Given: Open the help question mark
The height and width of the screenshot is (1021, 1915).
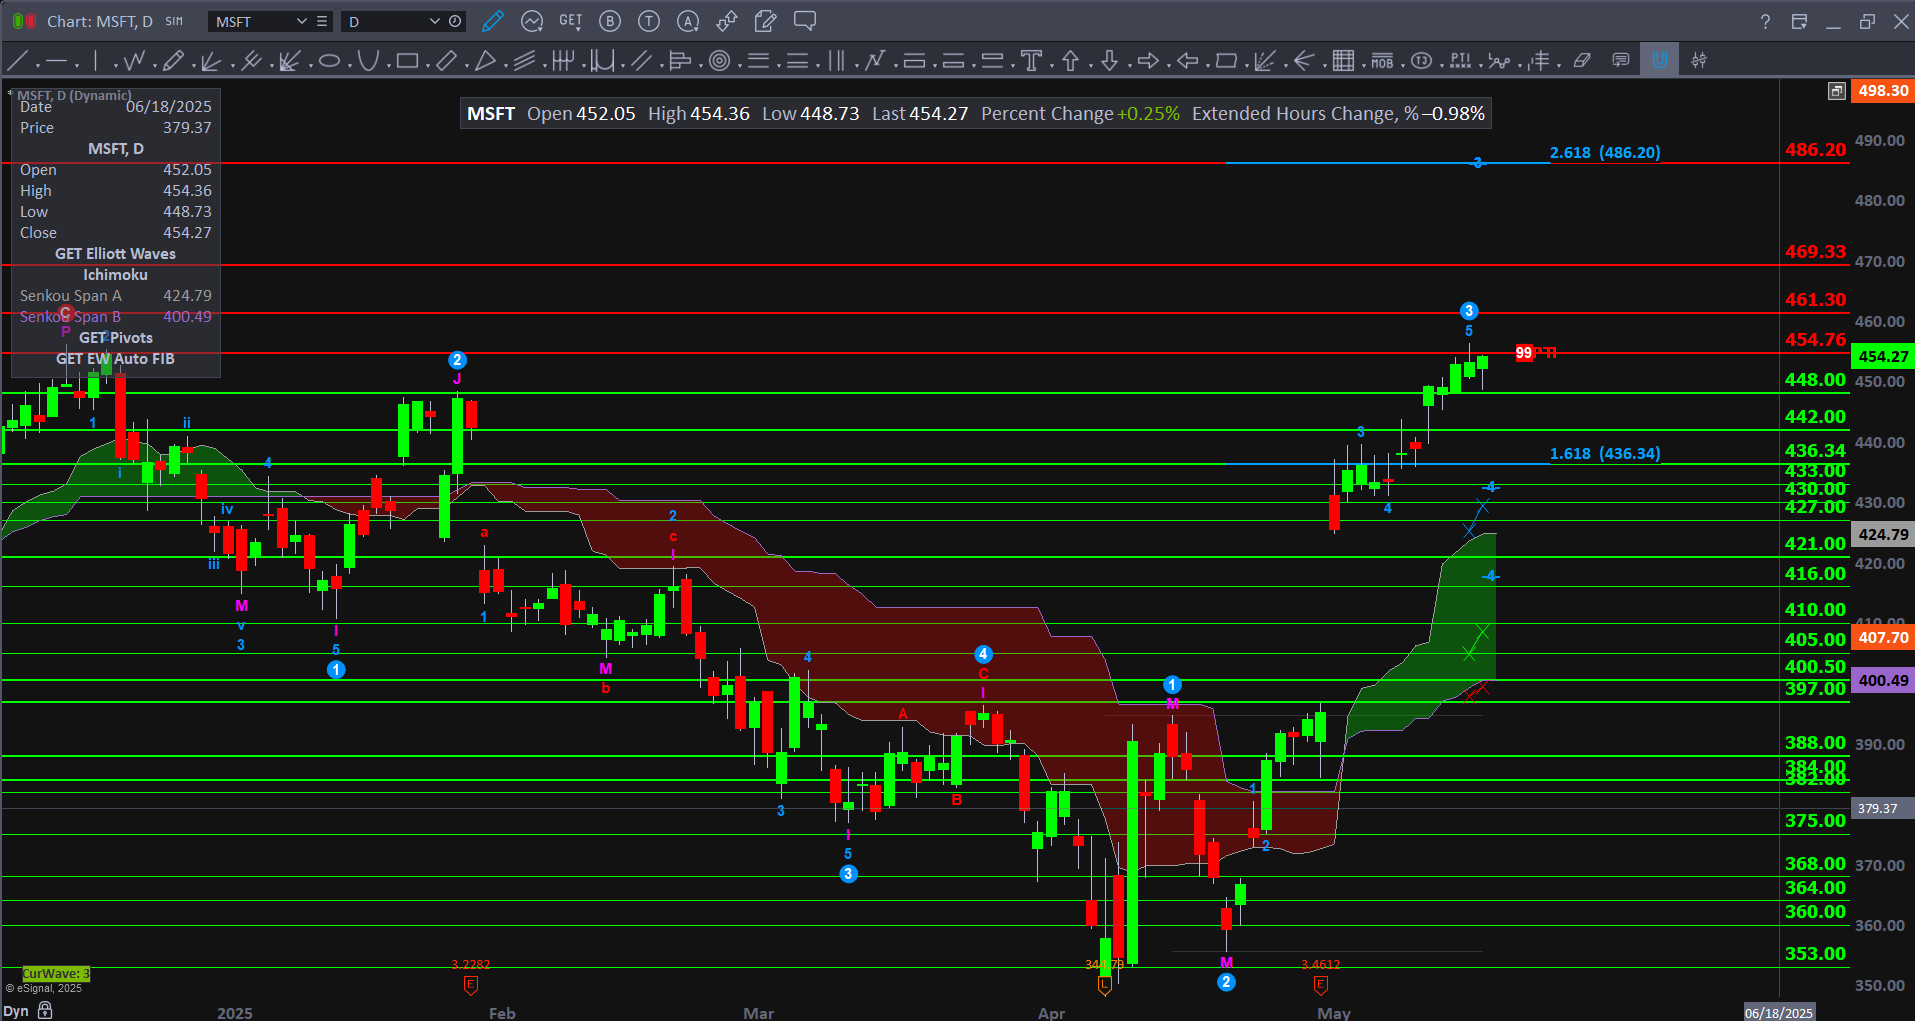Looking at the screenshot, I should tap(1765, 22).
